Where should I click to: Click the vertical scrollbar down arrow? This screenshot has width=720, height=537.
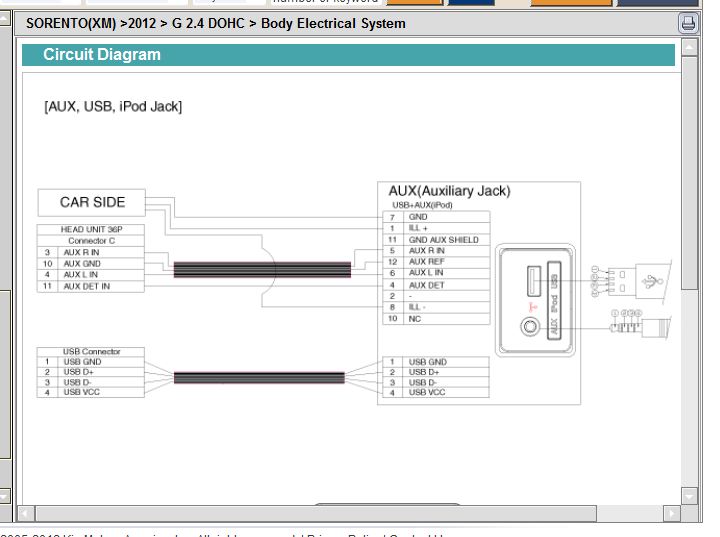(x=689, y=495)
